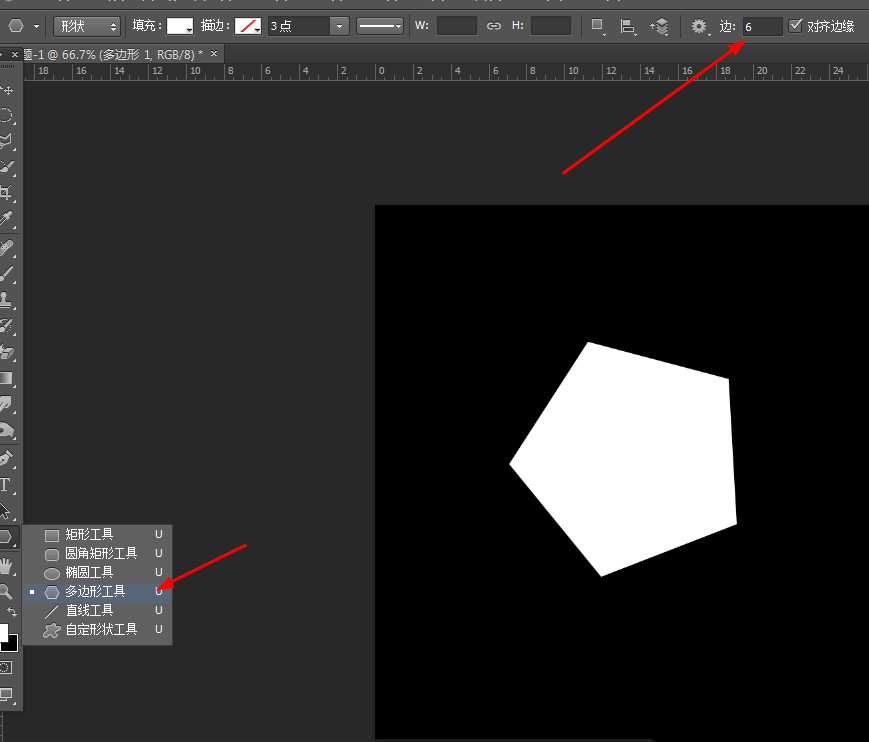
Task: Toggle the 对齐边缘 checkbox
Action: click(x=796, y=25)
